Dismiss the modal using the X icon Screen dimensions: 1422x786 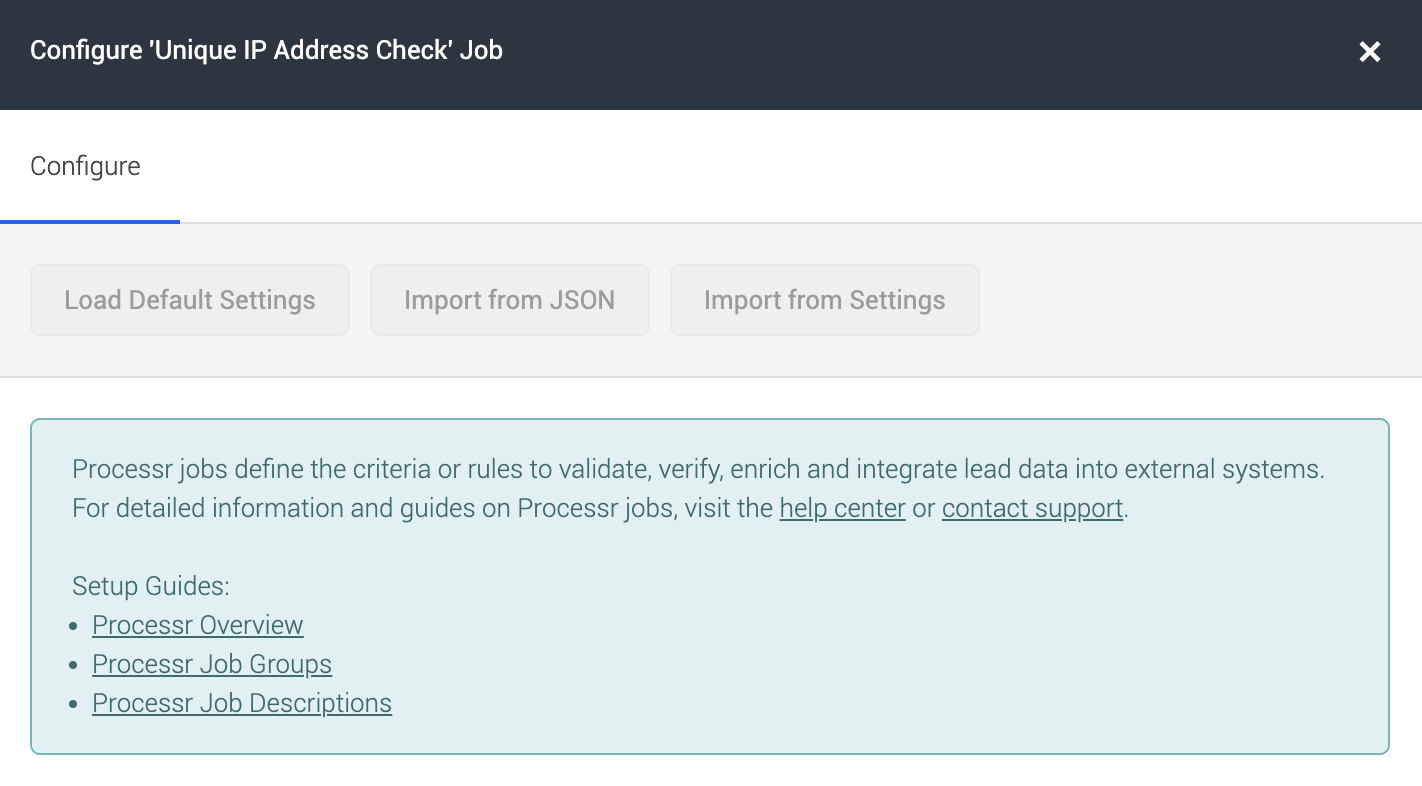pyautogui.click(x=1369, y=52)
